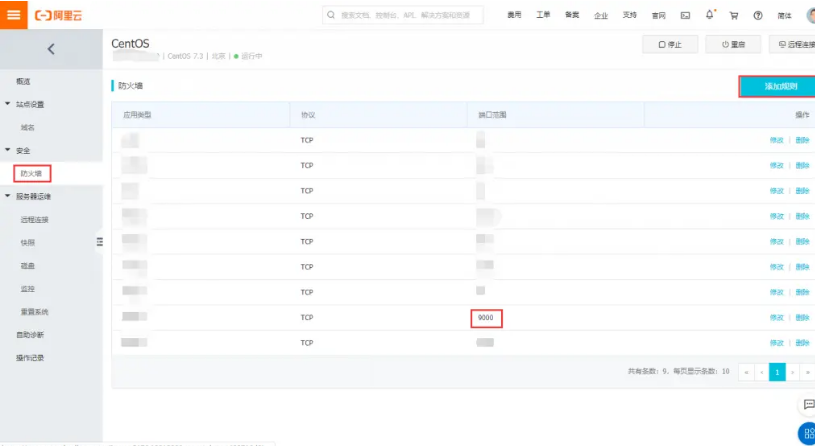
Task: Click 修改 on the port 9000 row
Action: pyautogui.click(x=776, y=317)
